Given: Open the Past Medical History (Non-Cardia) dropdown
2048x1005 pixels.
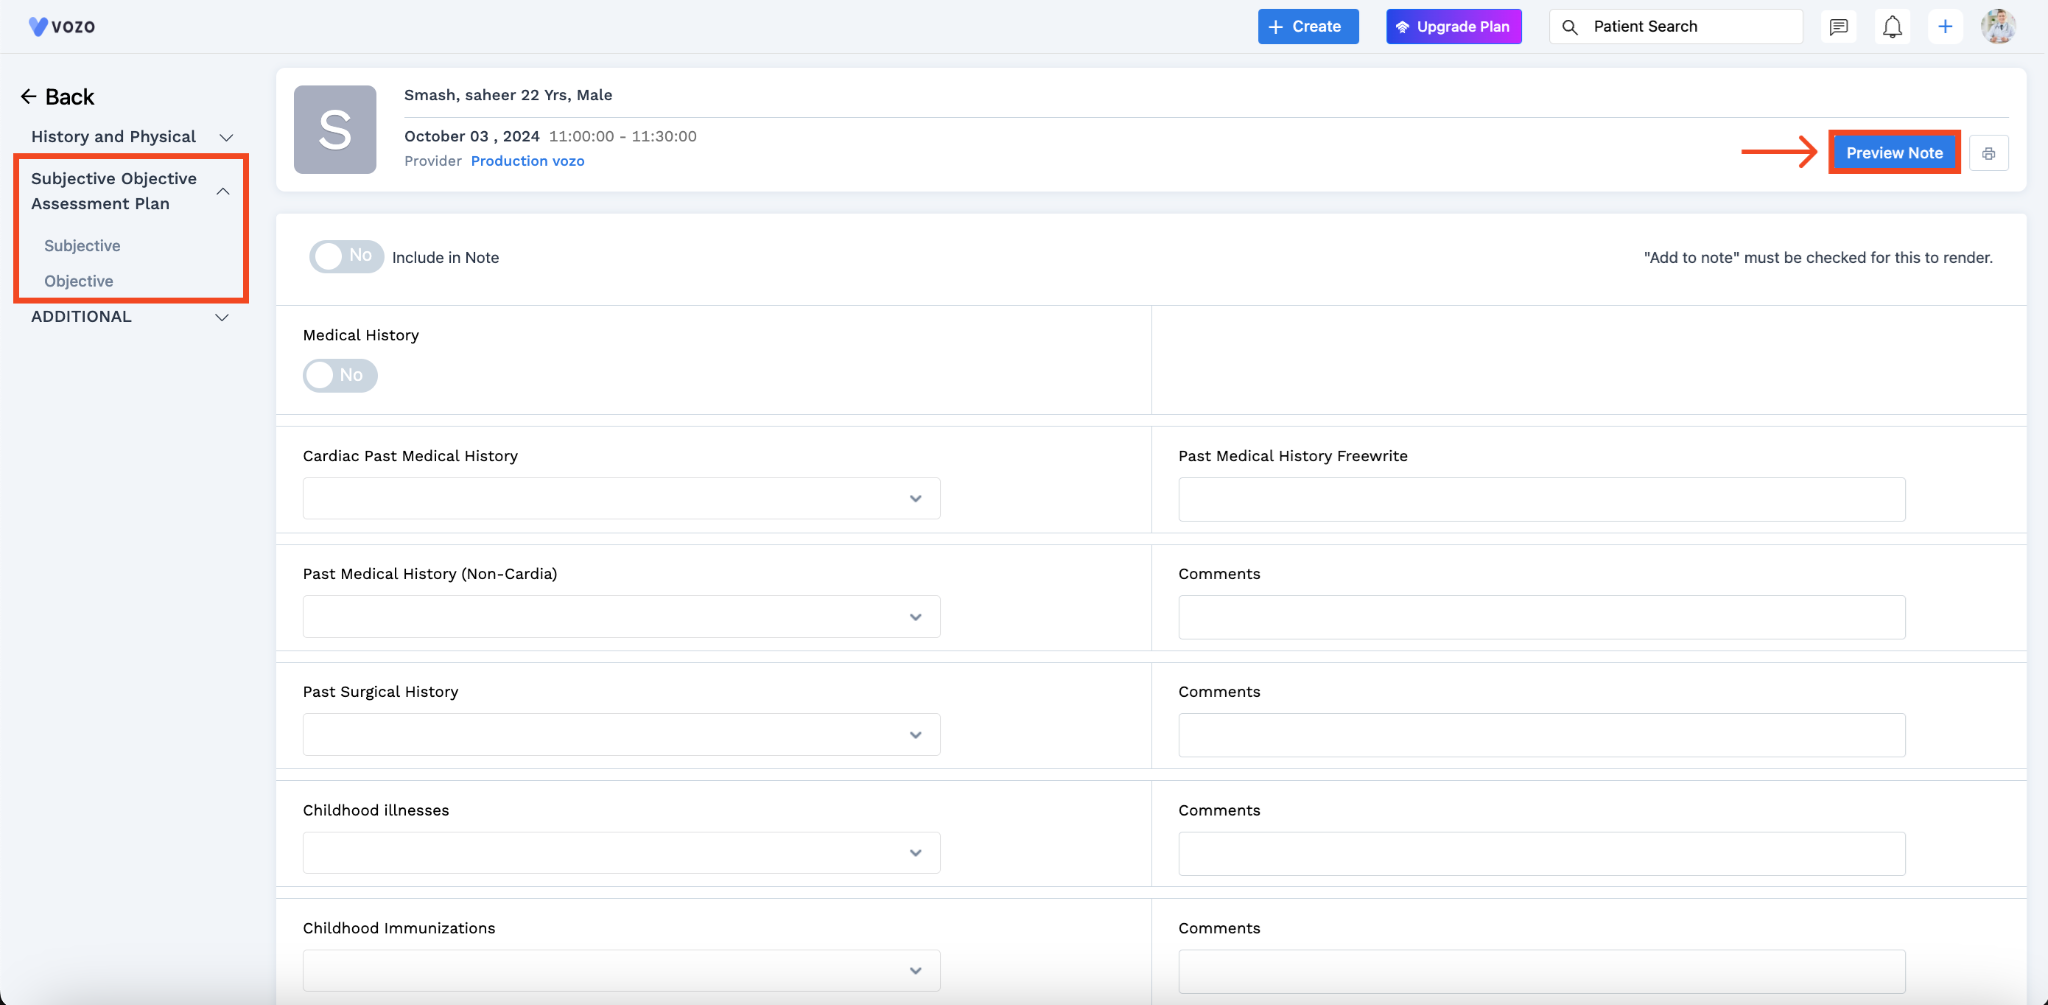Looking at the screenshot, I should pyautogui.click(x=621, y=616).
